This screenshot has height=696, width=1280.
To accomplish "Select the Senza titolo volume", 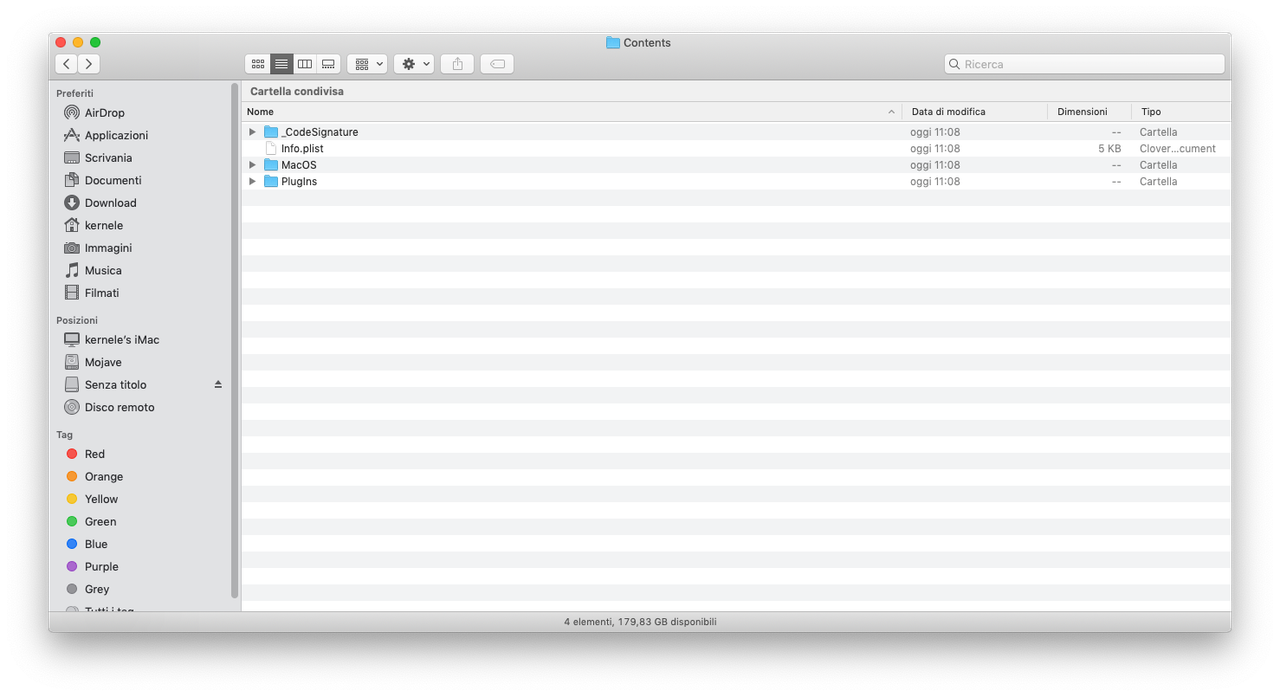I will click(115, 385).
